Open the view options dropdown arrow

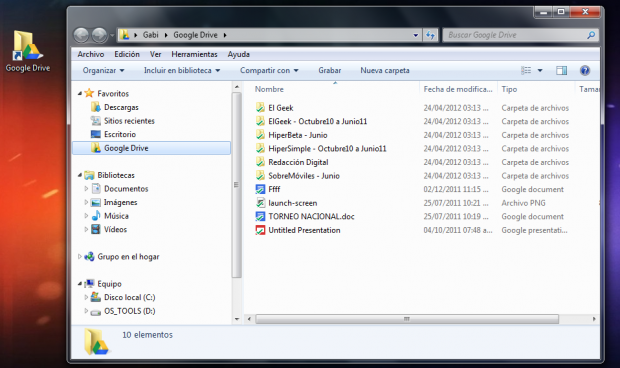pyautogui.click(x=540, y=70)
